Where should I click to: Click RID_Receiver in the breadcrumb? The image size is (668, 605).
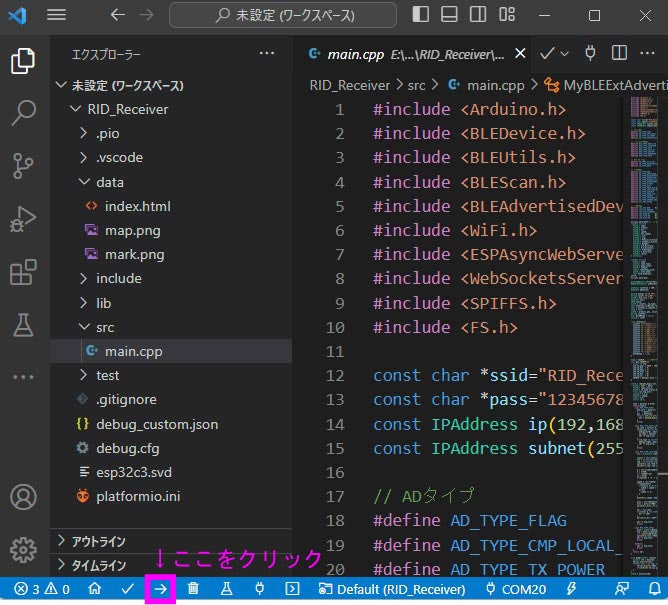[x=349, y=86]
